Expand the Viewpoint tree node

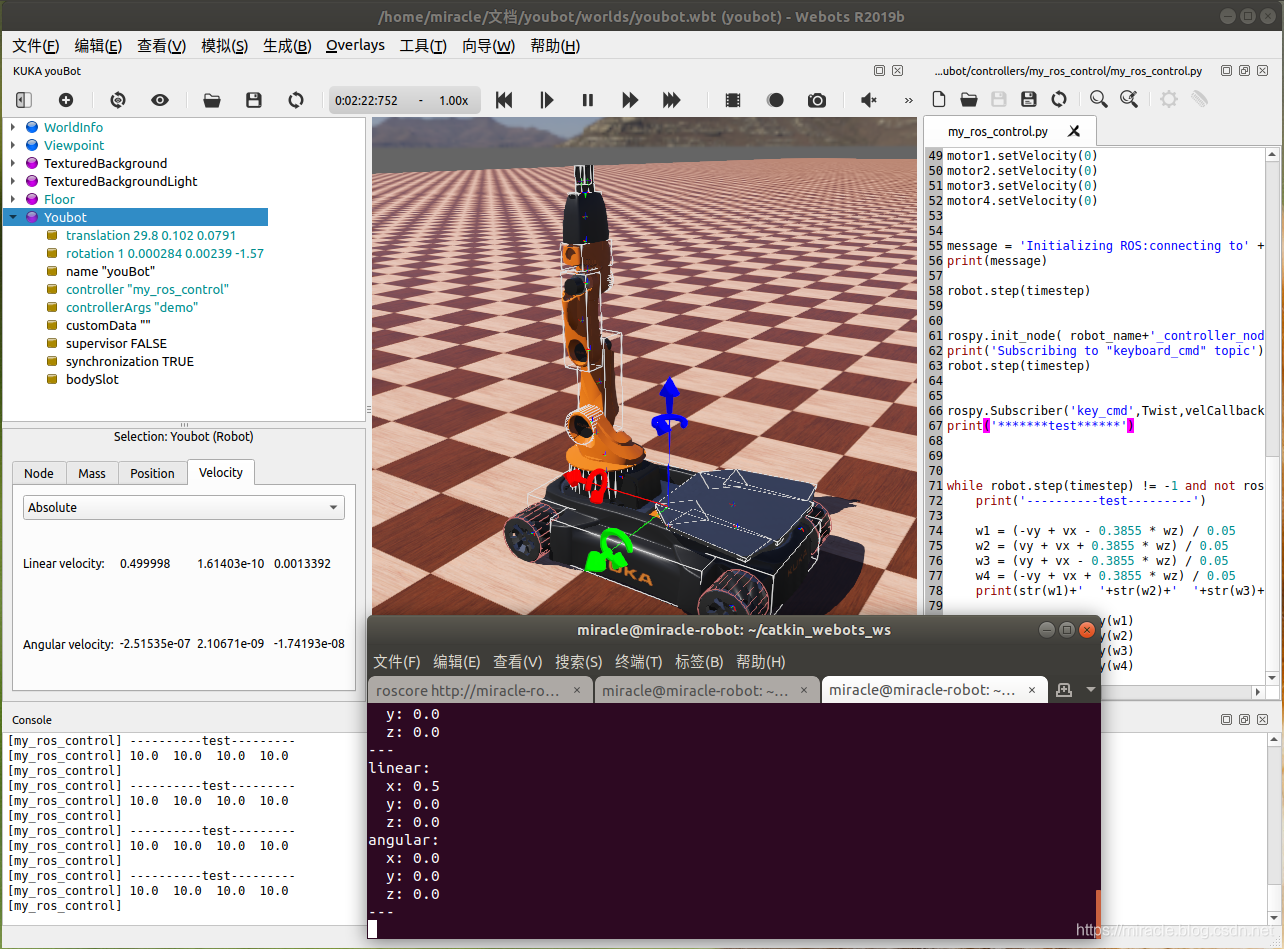[13, 145]
